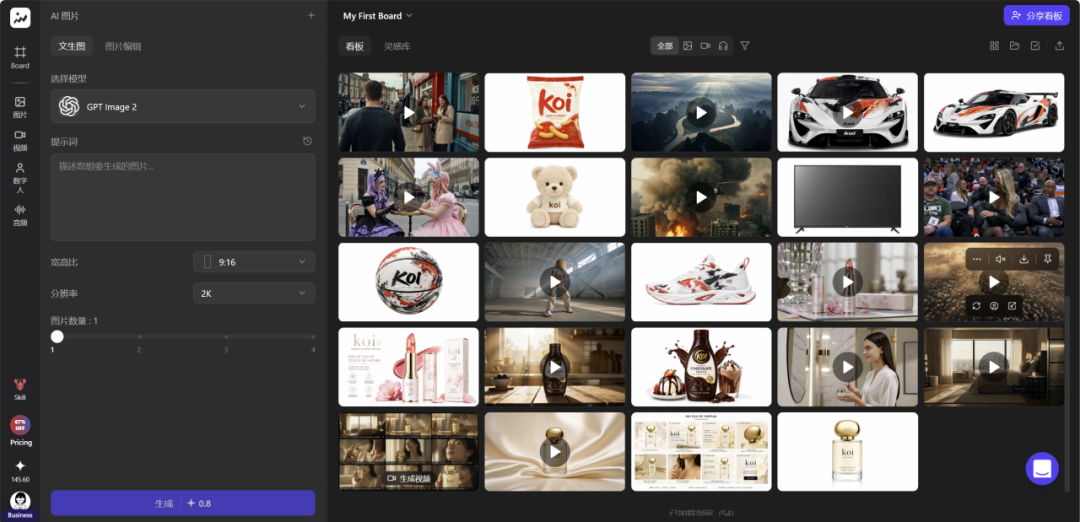The image size is (1080, 522).
Task: Switch to the 文生图 tab
Action: 72,46
